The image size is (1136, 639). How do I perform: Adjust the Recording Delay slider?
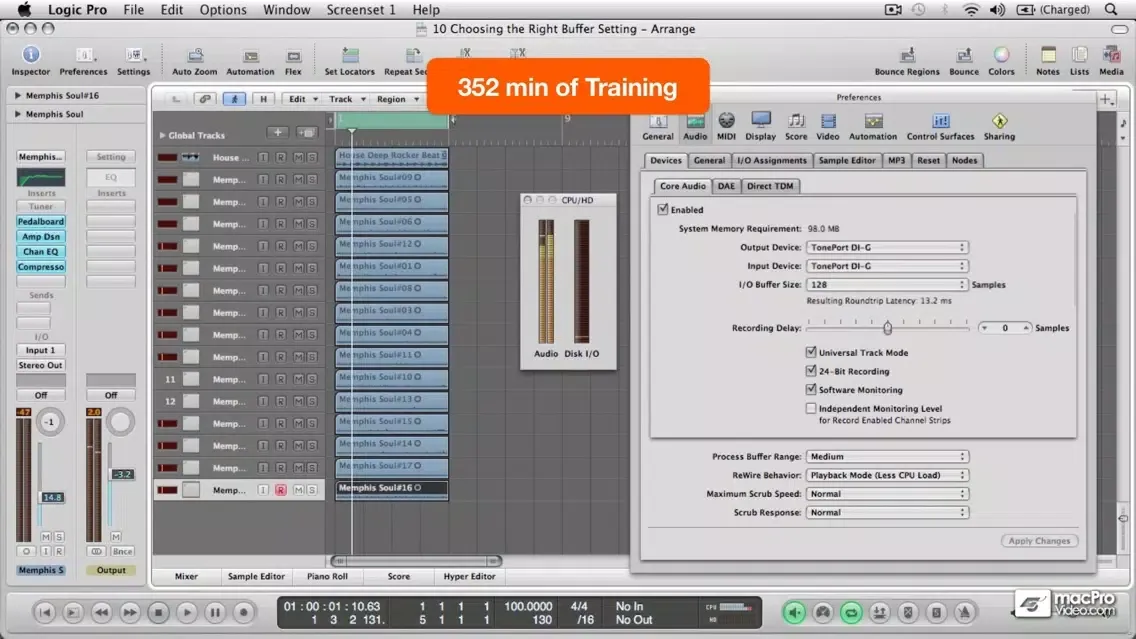coord(887,327)
